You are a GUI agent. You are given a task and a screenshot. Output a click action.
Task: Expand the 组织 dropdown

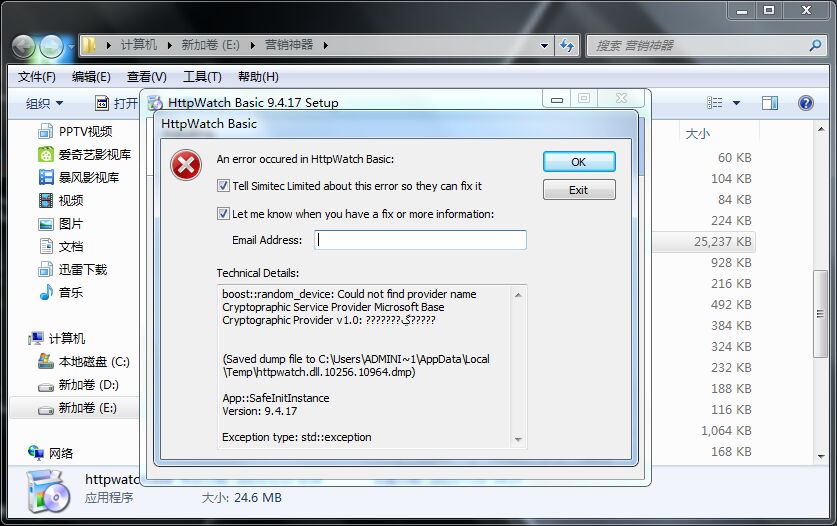44,103
